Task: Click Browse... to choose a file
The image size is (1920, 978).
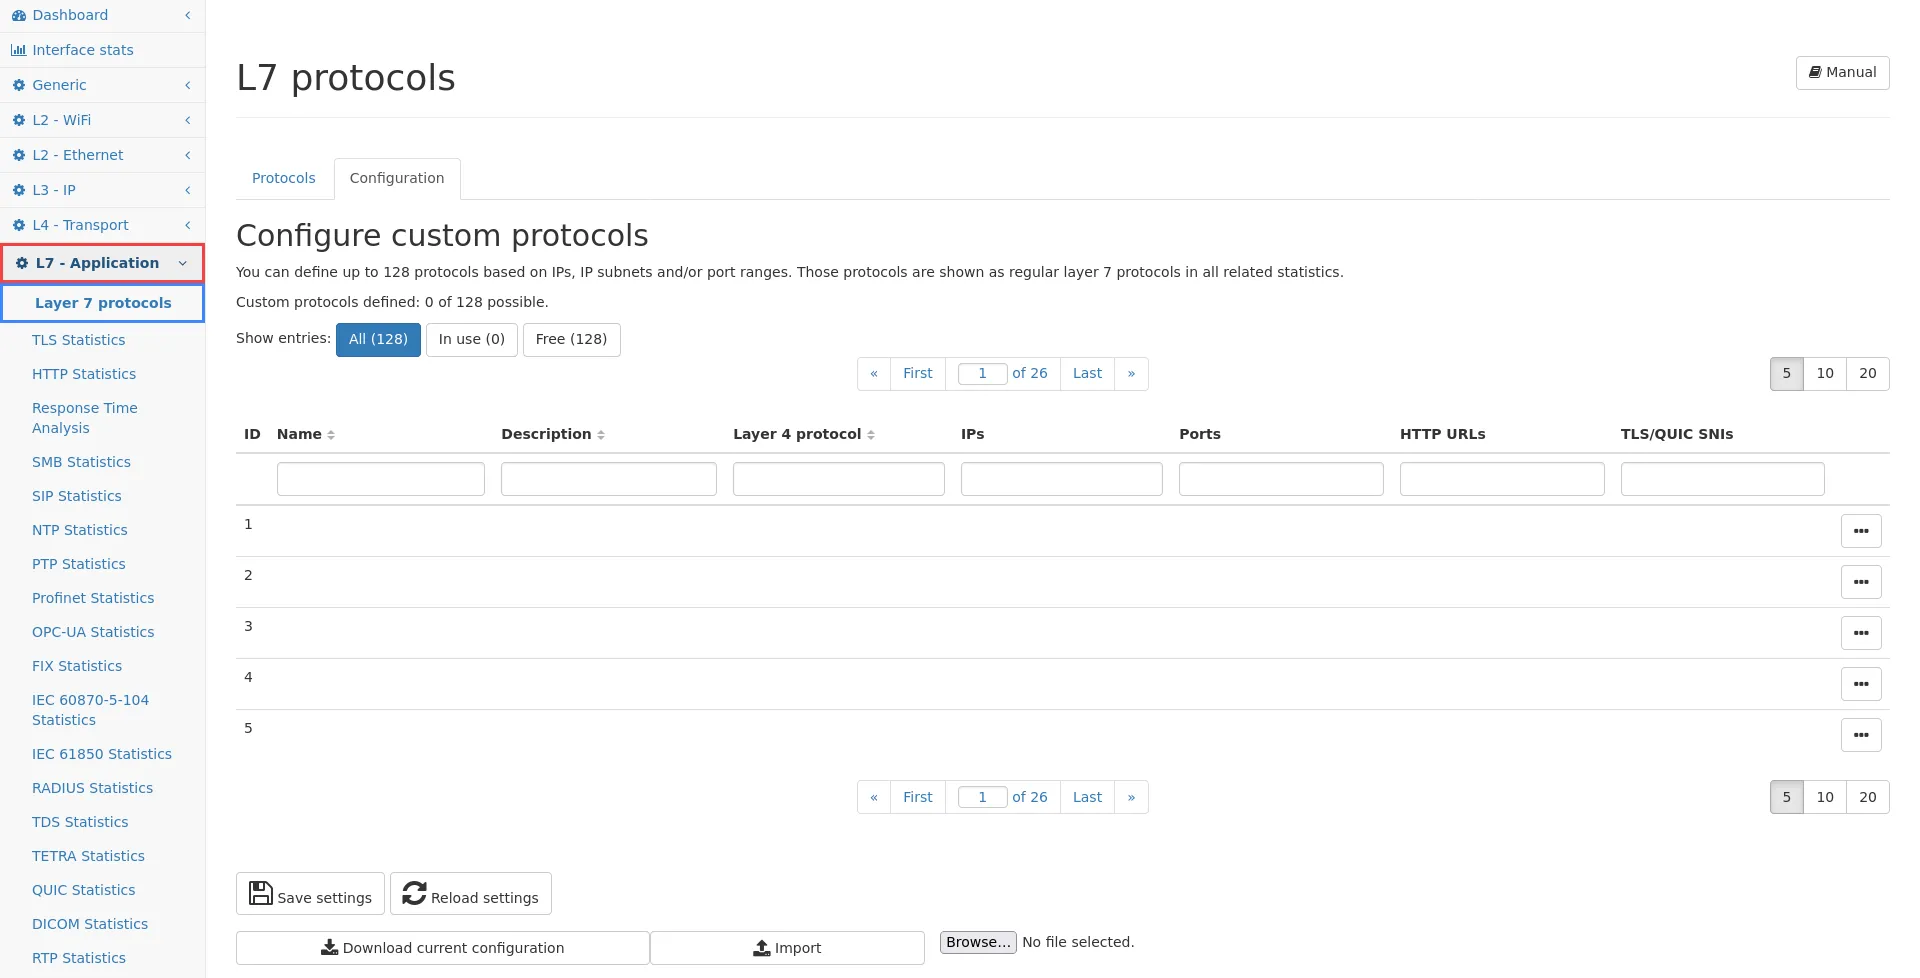Action: click(x=977, y=942)
